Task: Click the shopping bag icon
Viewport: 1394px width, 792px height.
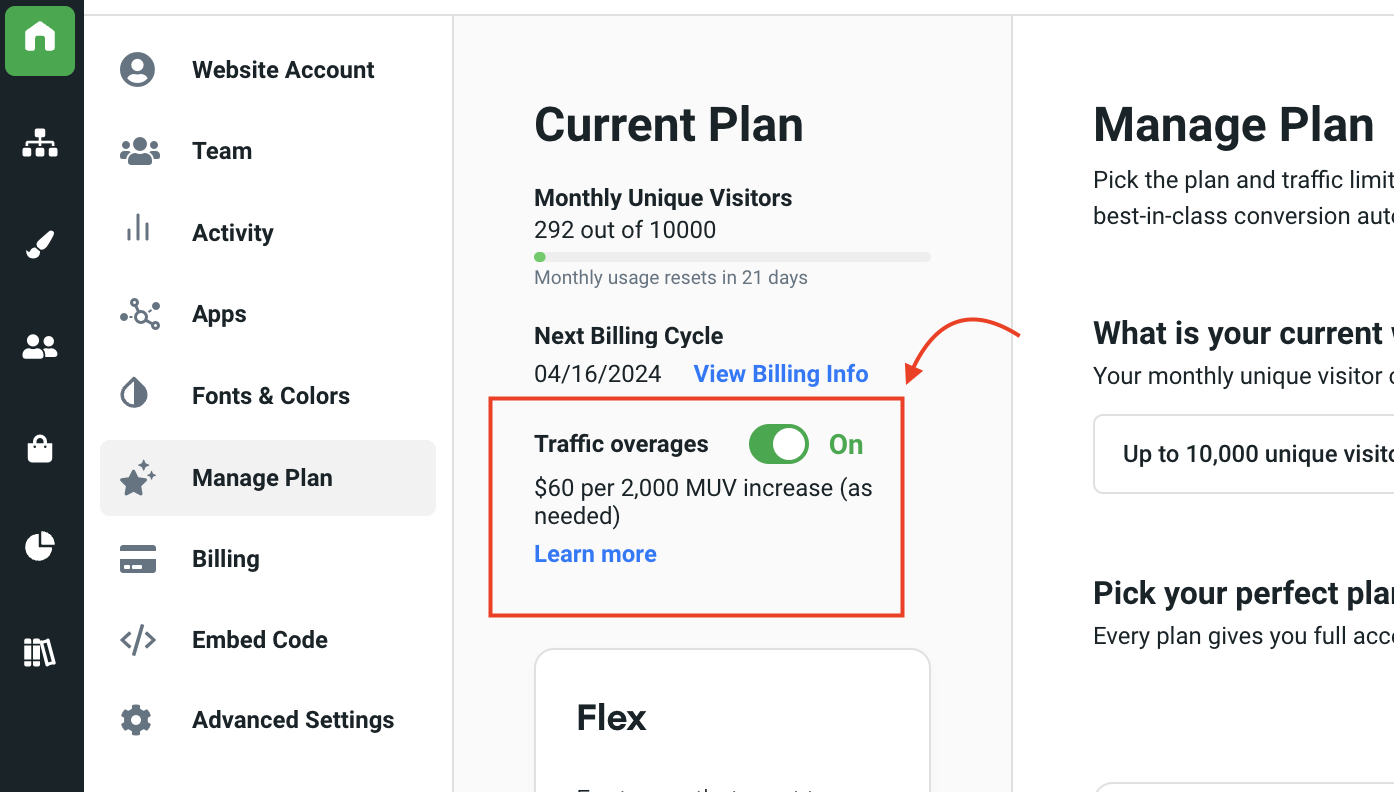Action: pos(40,449)
